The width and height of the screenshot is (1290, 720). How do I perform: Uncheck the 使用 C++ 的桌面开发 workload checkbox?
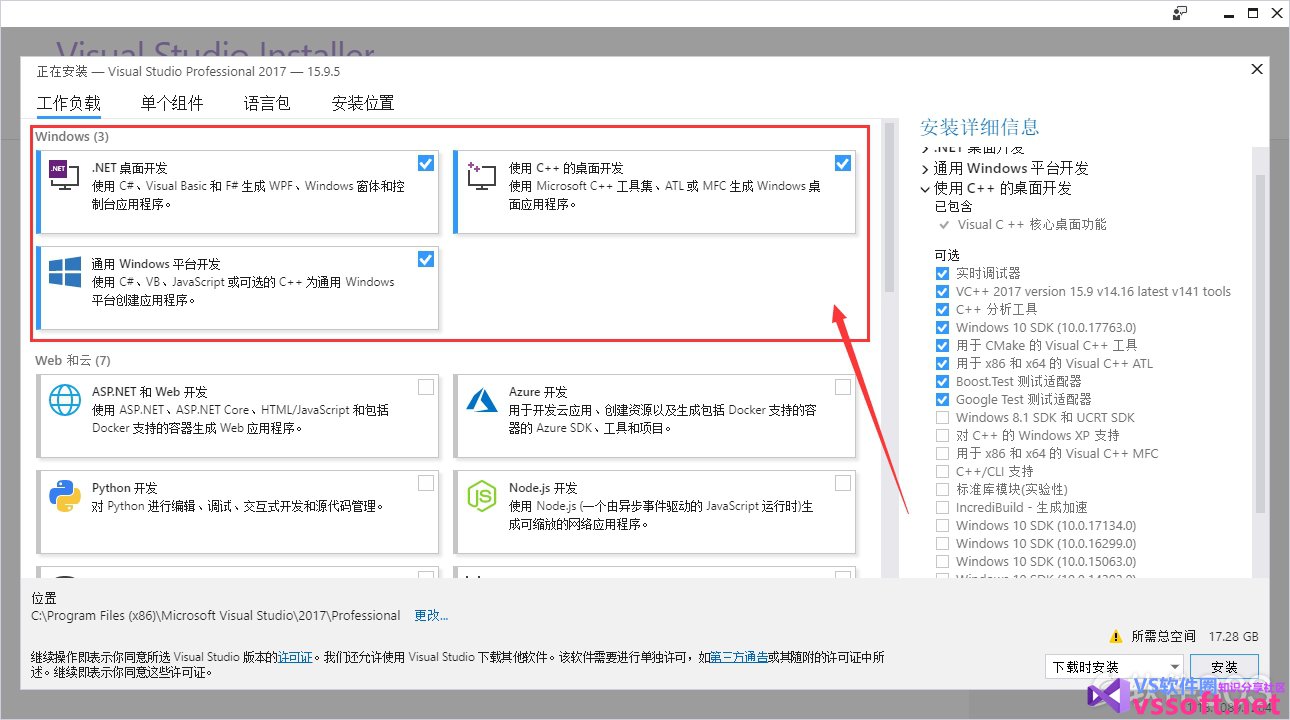(843, 163)
